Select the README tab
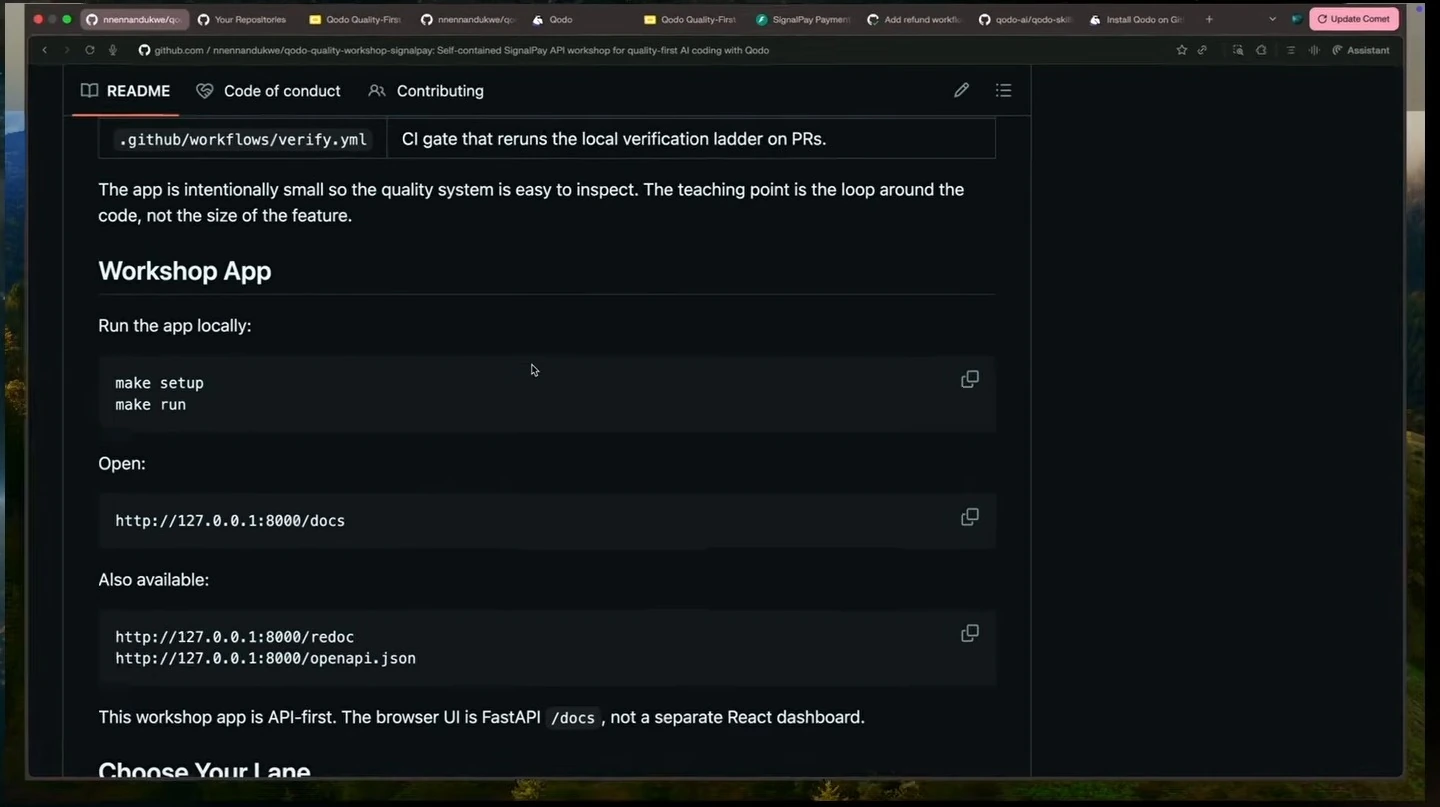This screenshot has height=807, width=1440. click(x=125, y=91)
